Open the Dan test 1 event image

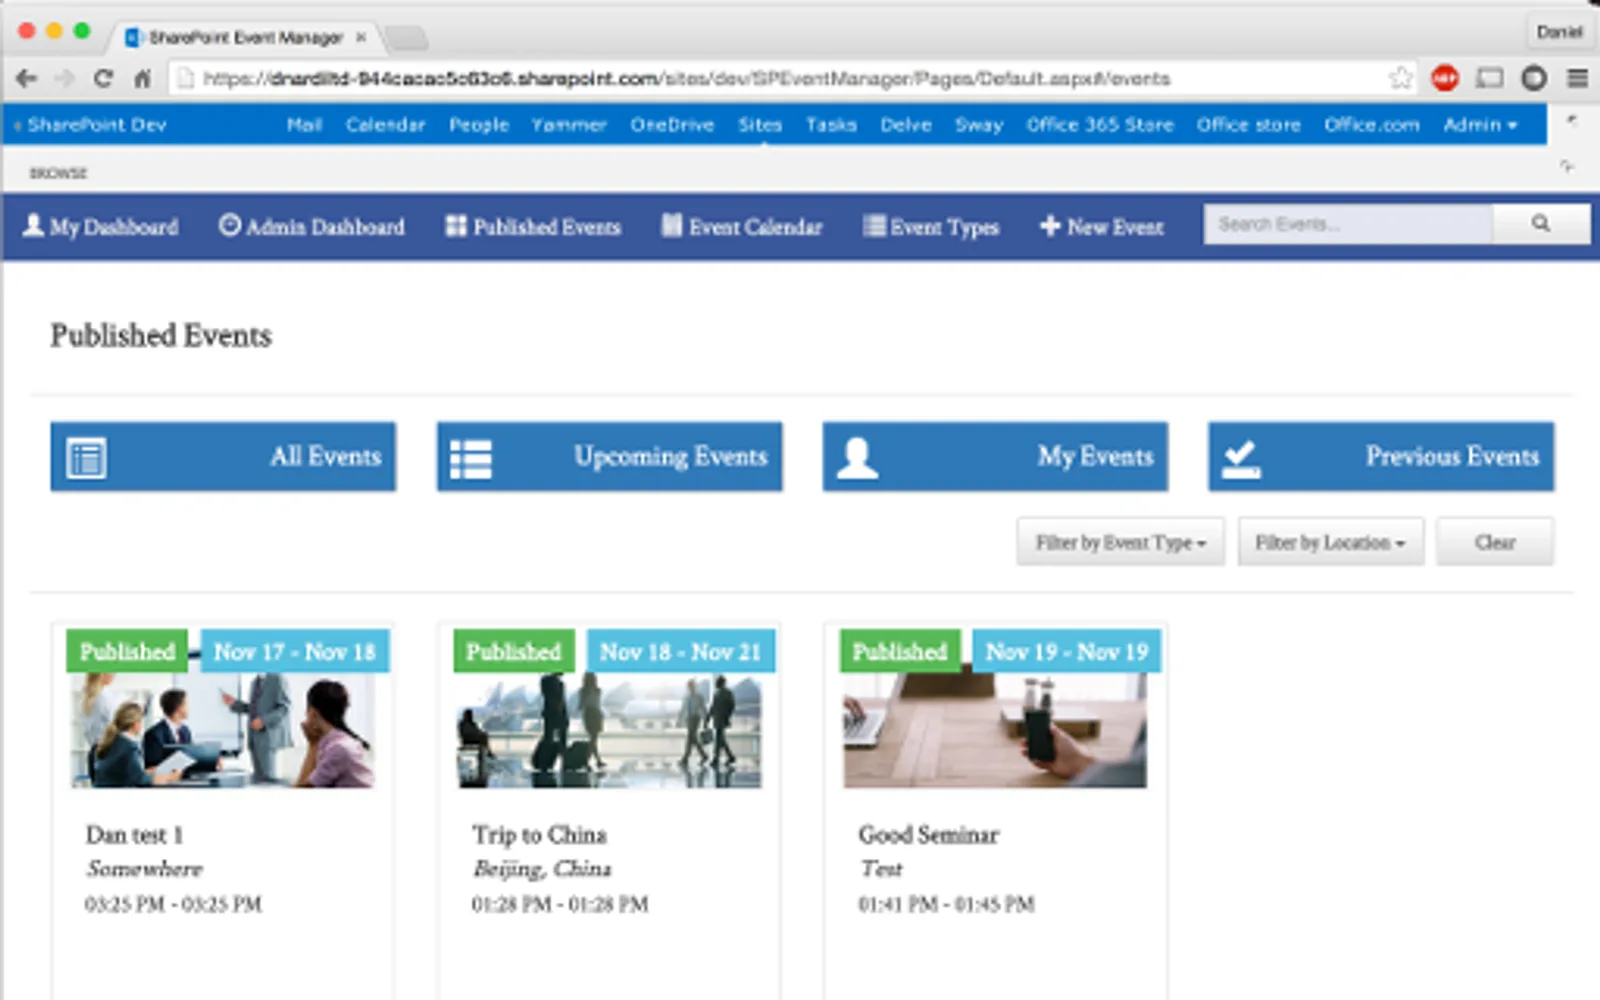coord(223,731)
